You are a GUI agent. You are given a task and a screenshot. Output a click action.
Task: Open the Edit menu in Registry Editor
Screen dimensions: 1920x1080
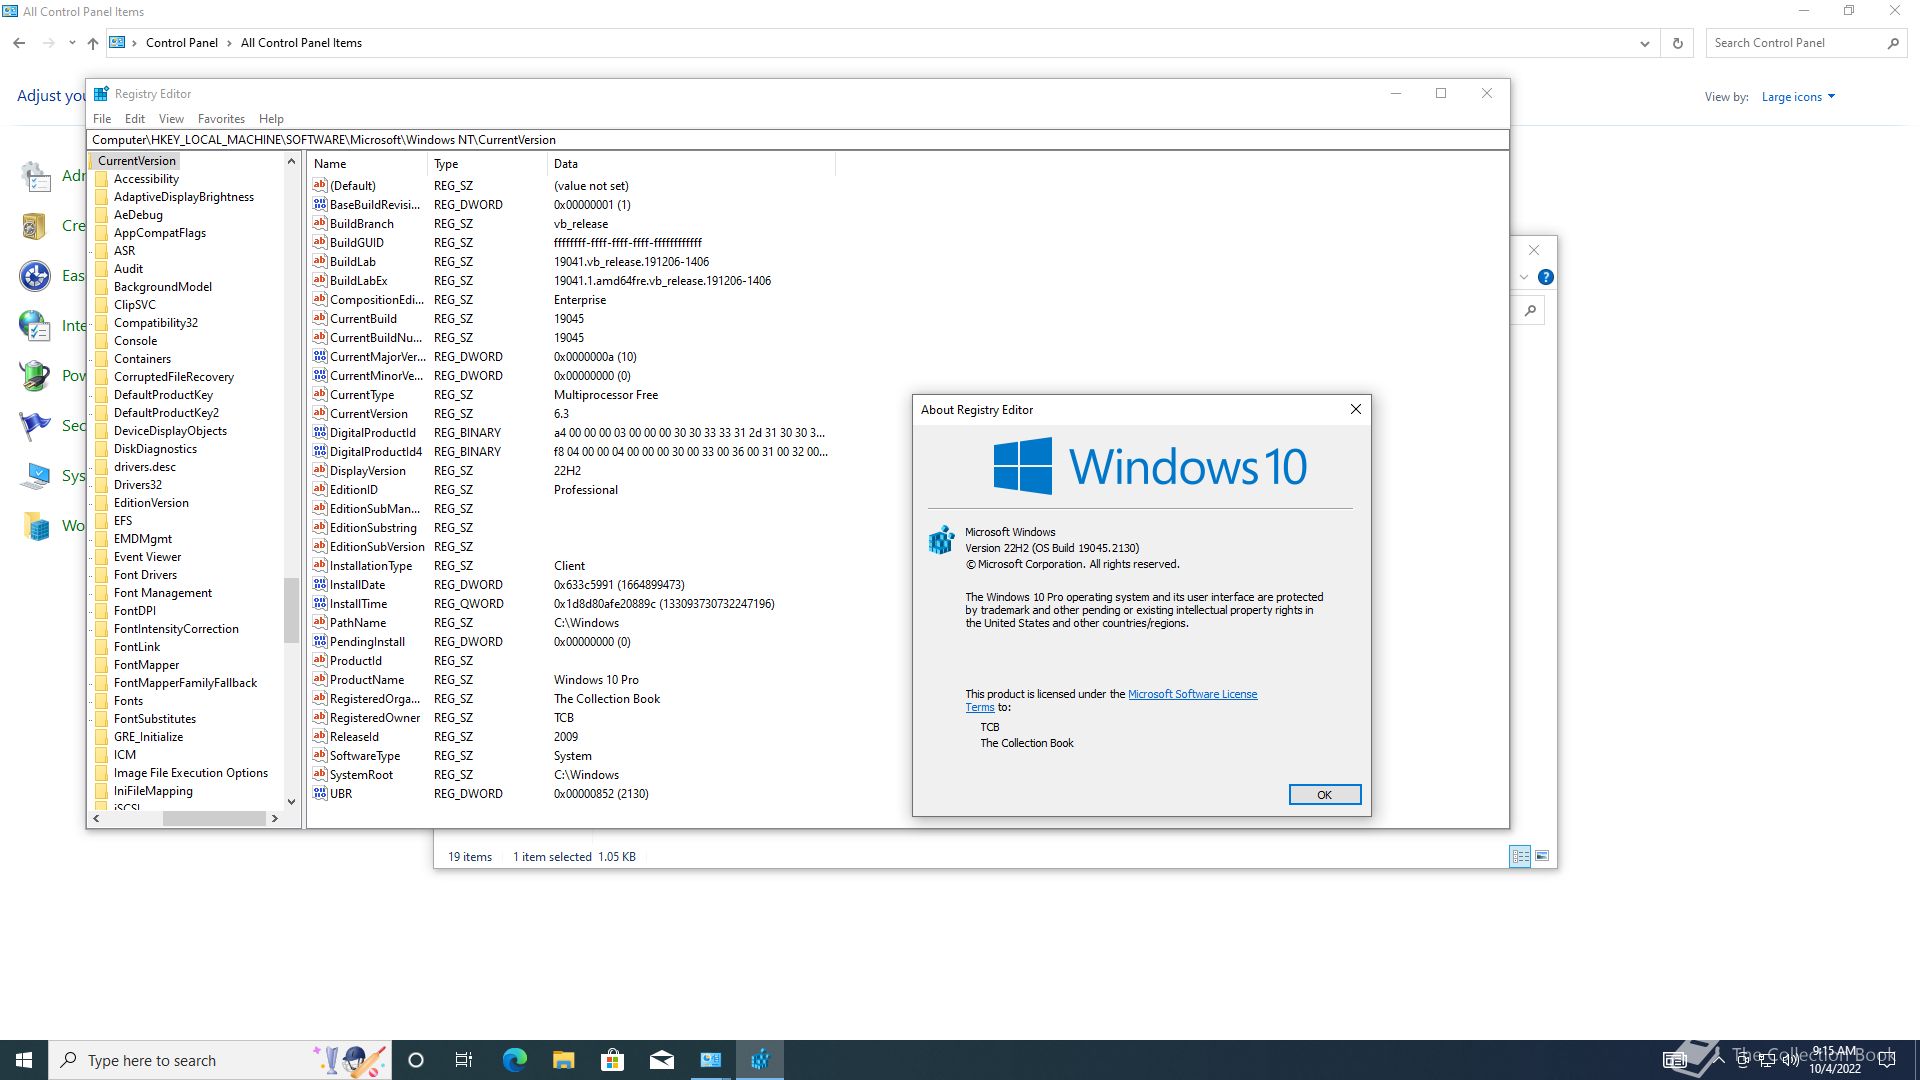click(135, 118)
